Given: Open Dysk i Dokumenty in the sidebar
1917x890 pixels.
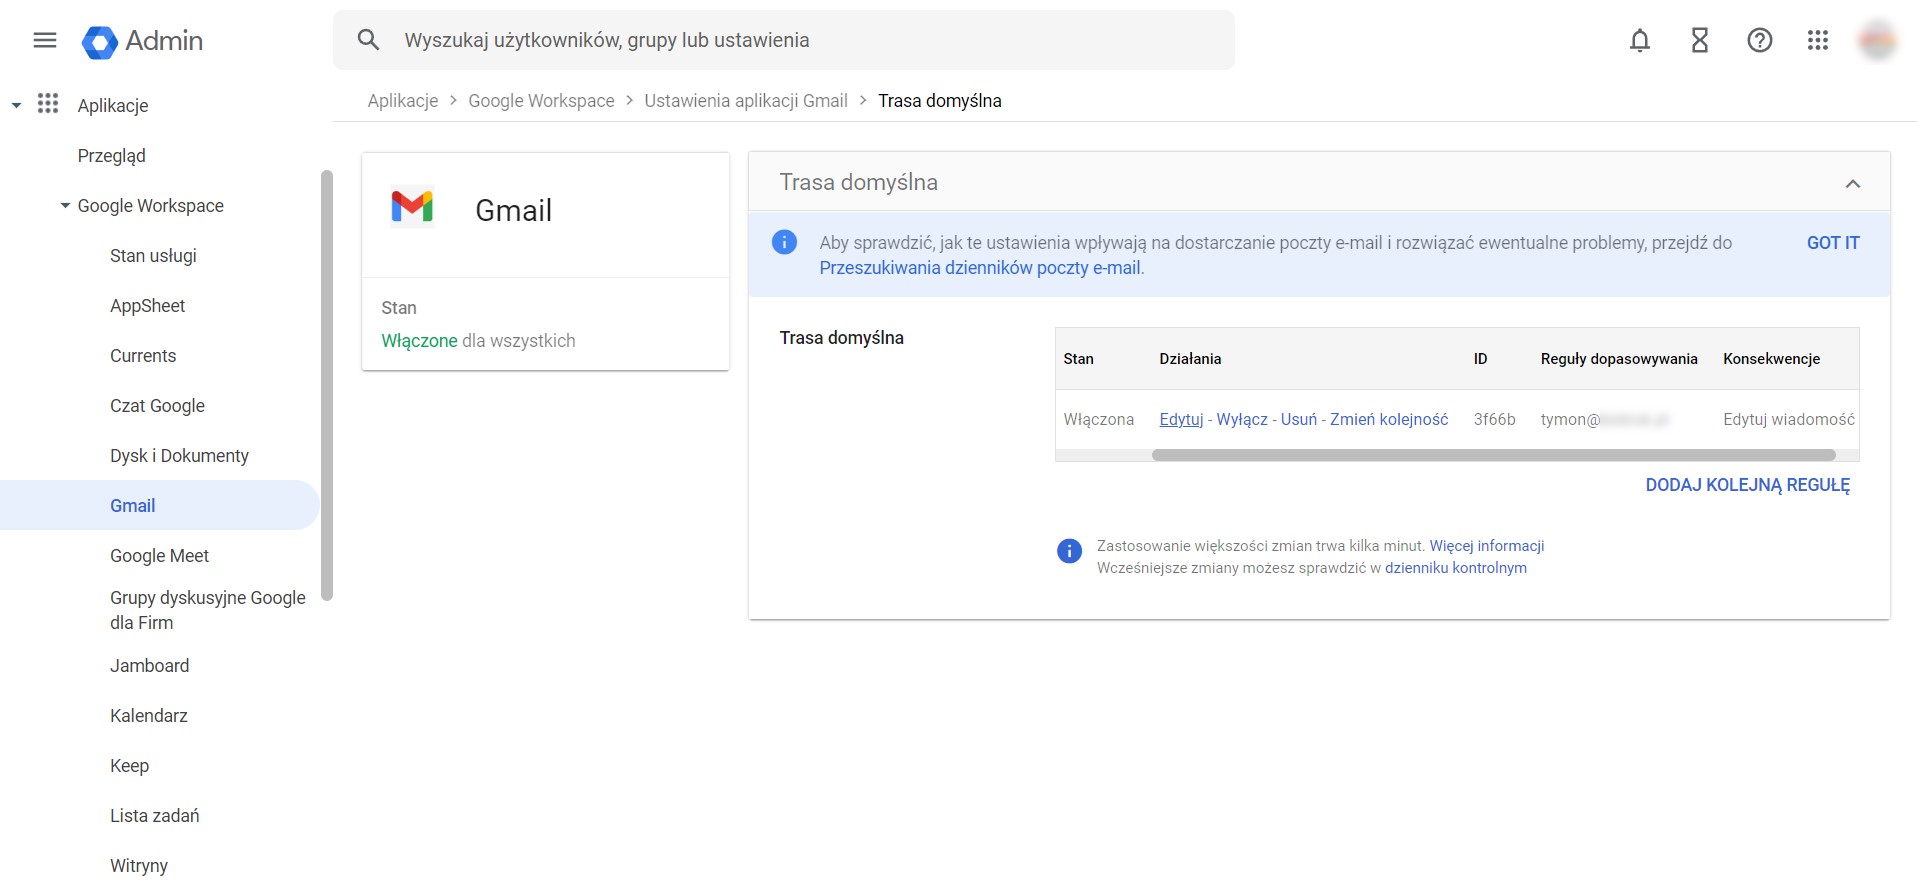Looking at the screenshot, I should coord(179,456).
